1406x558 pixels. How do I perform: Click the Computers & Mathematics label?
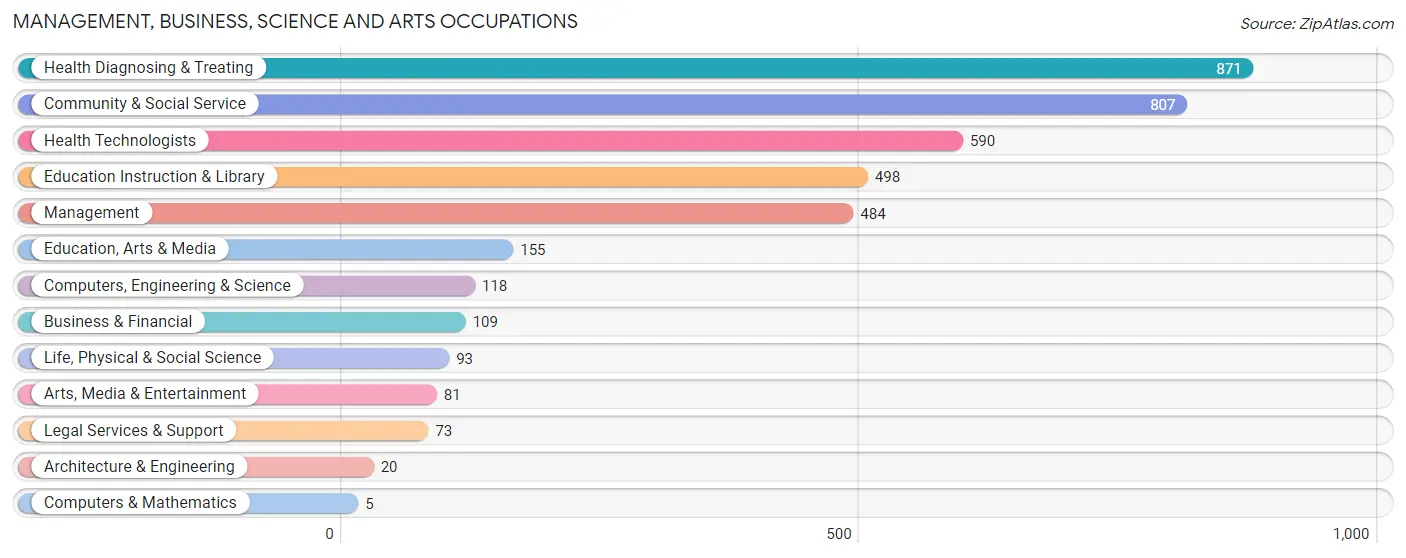click(140, 503)
